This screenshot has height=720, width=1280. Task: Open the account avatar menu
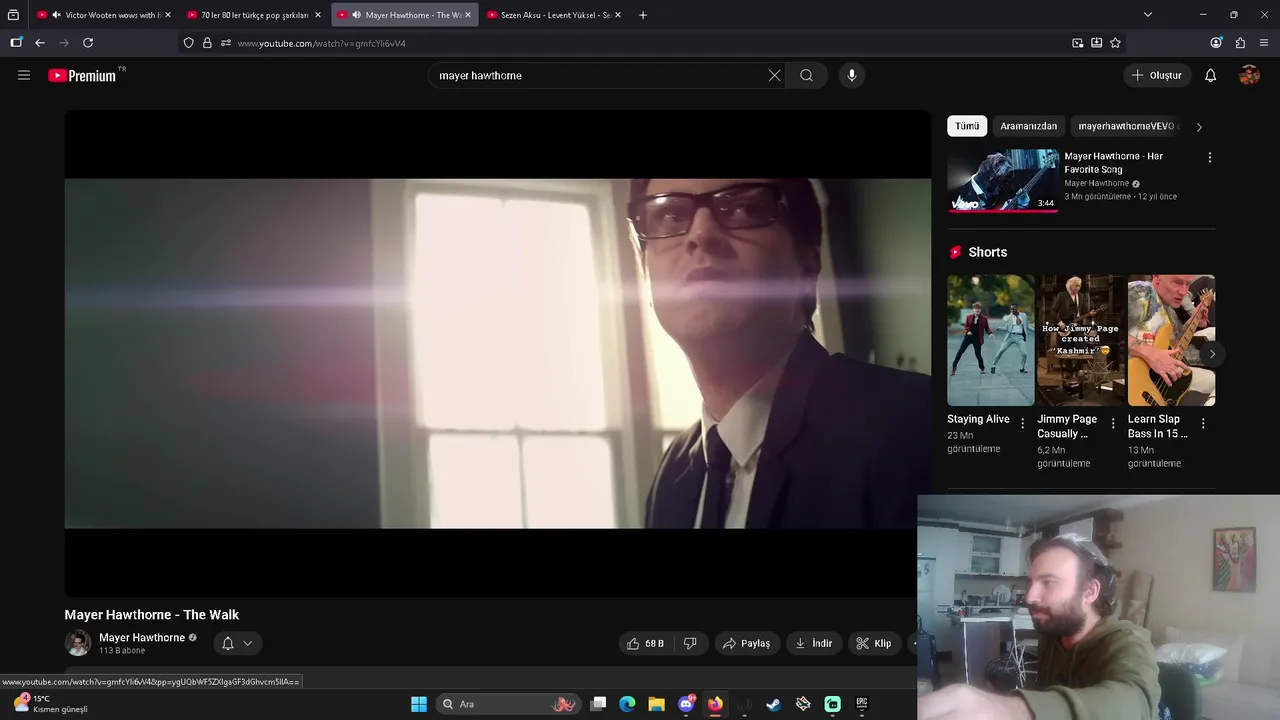1249,75
